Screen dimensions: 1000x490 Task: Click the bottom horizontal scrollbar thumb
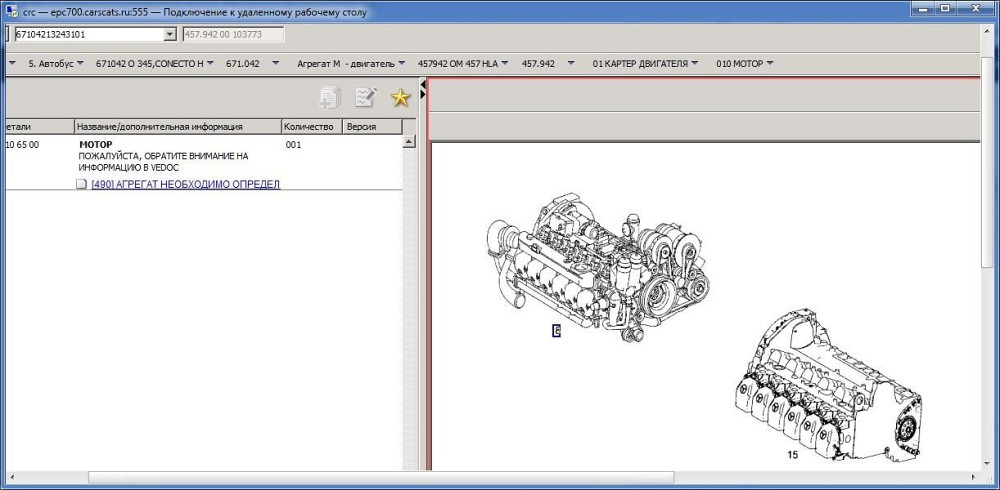tap(380, 477)
